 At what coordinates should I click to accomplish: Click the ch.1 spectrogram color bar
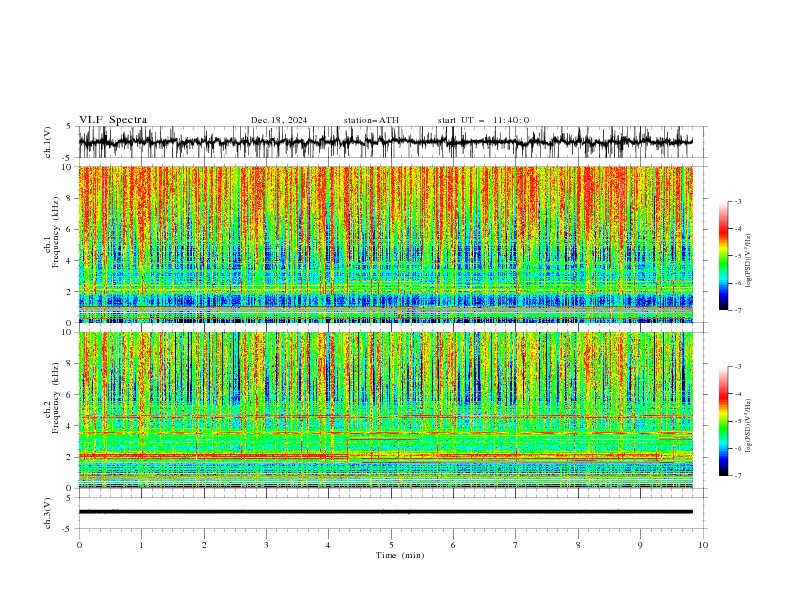click(723, 256)
